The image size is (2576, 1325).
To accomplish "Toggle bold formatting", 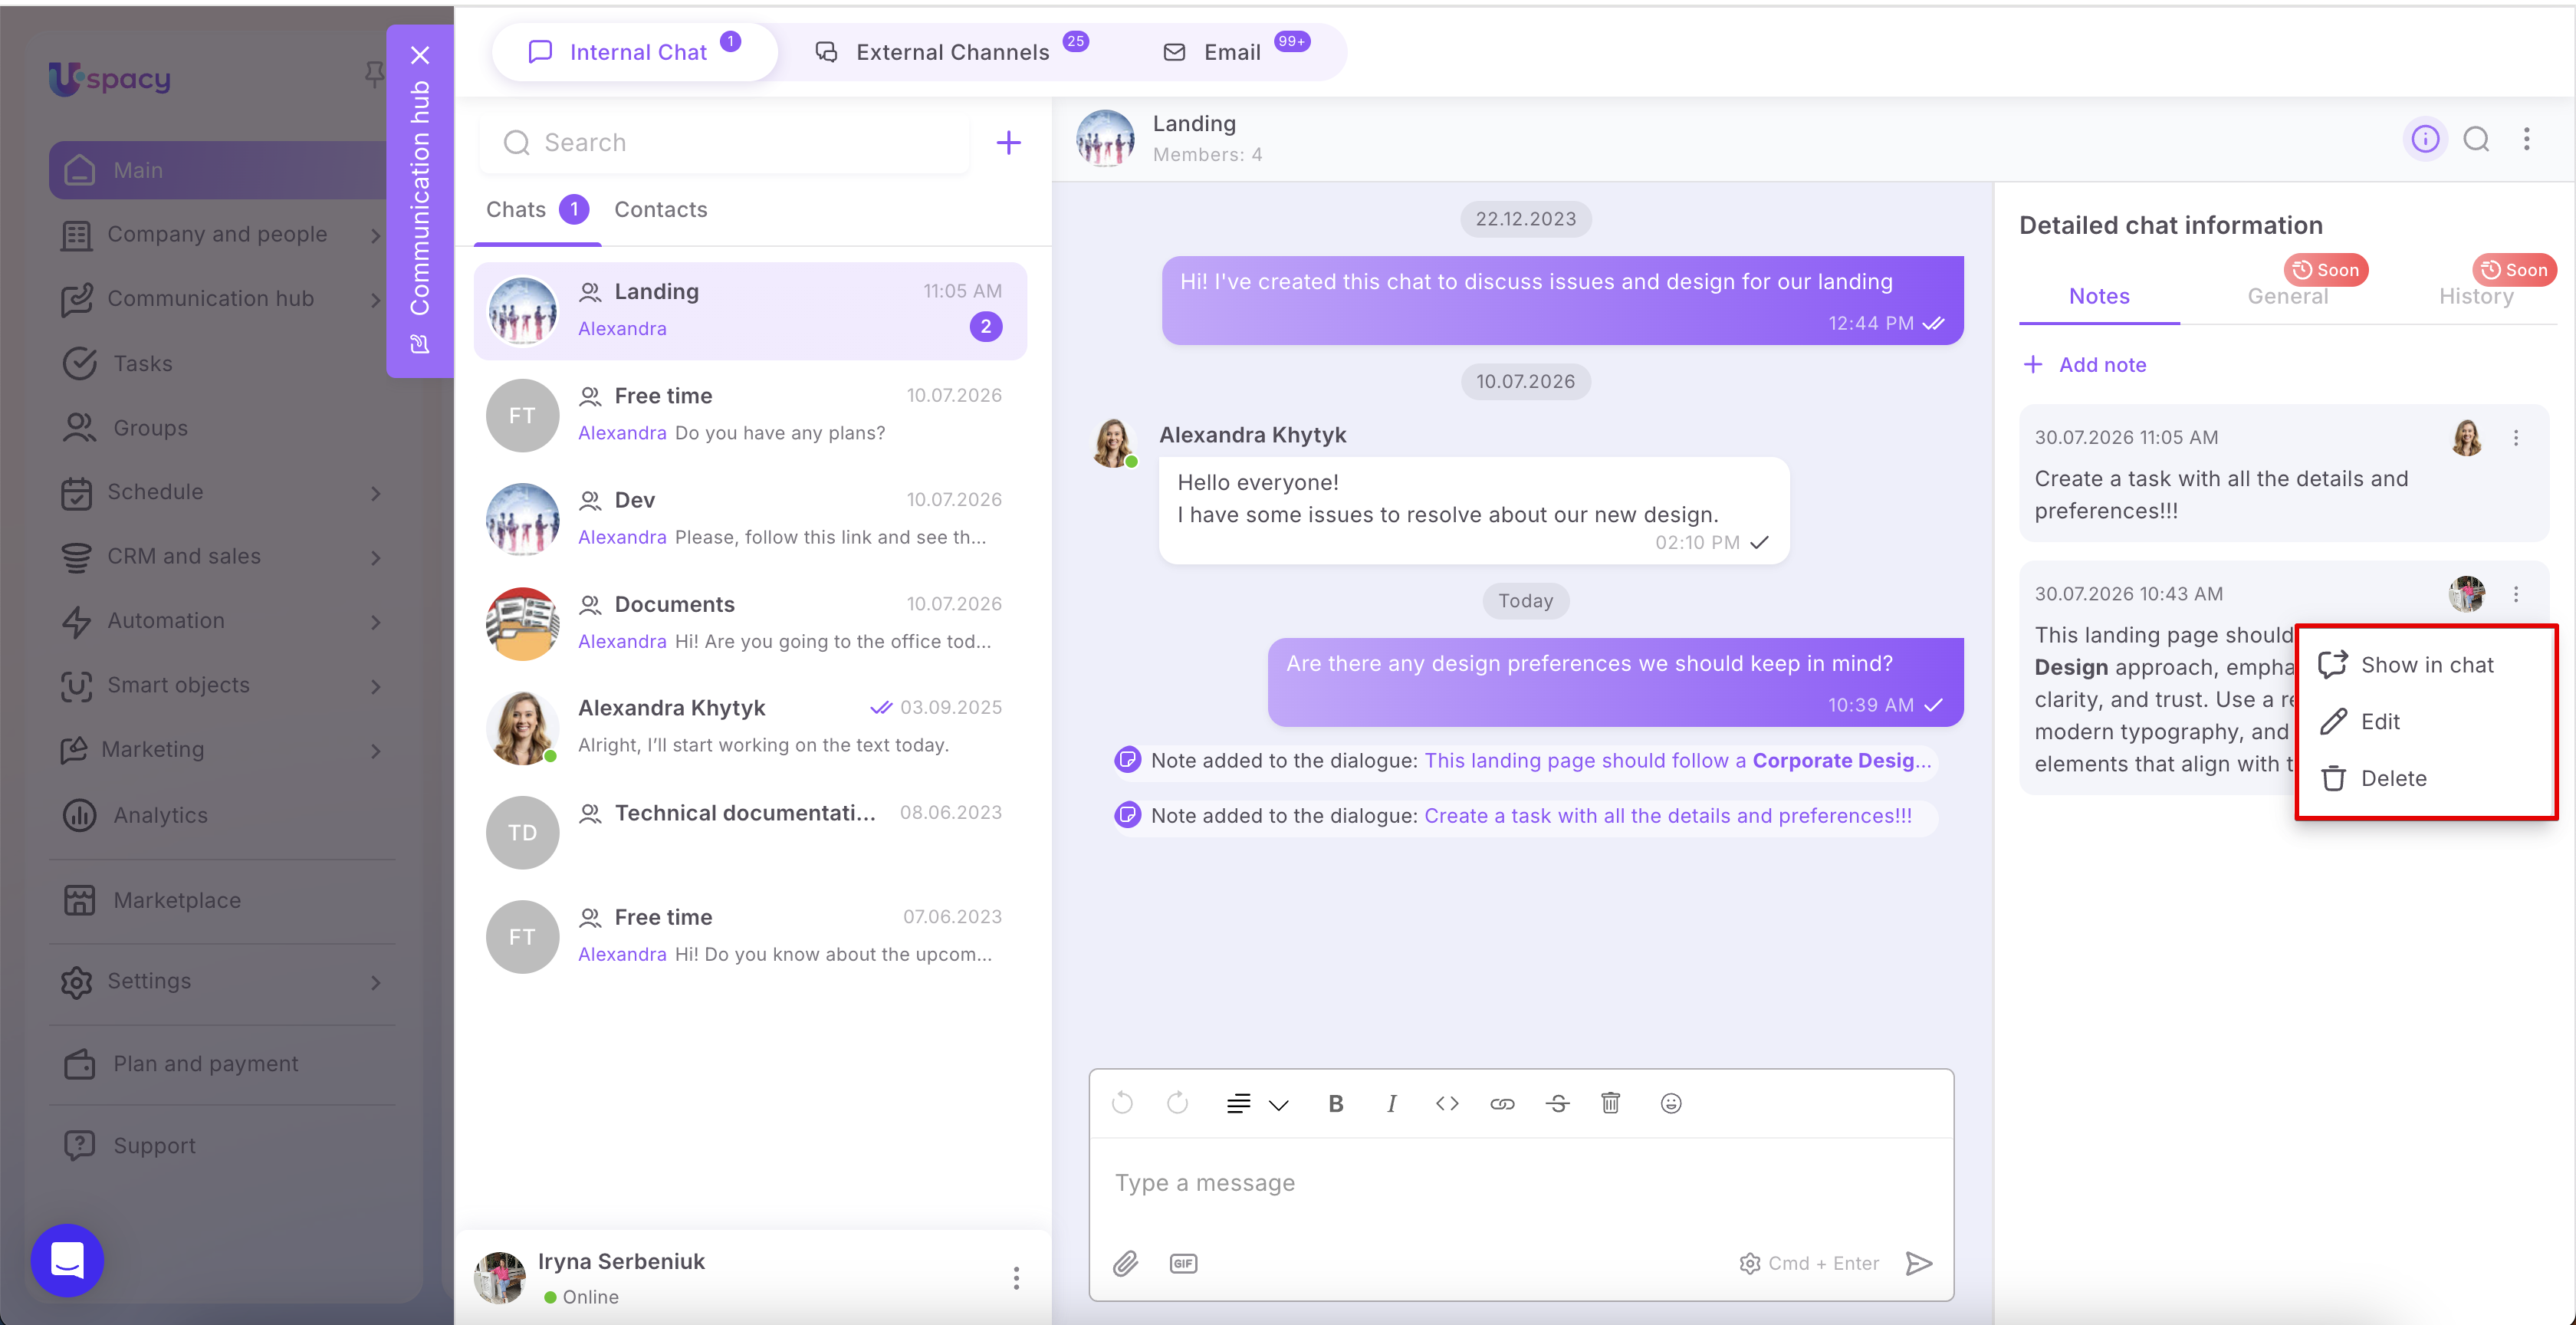I will 1335,1103.
